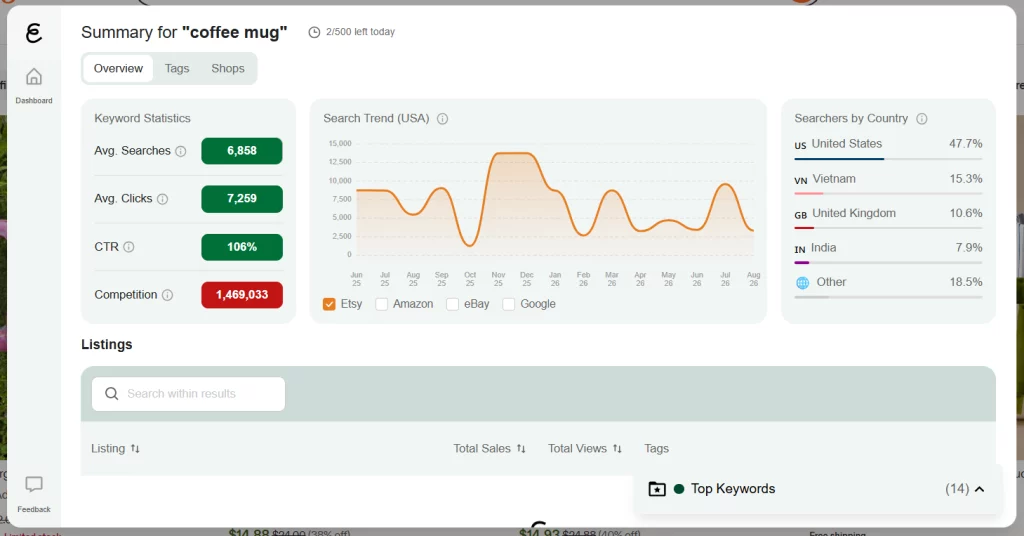Click the United States percentage bar
Image resolution: width=1024 pixels, height=536 pixels.
coord(888,159)
